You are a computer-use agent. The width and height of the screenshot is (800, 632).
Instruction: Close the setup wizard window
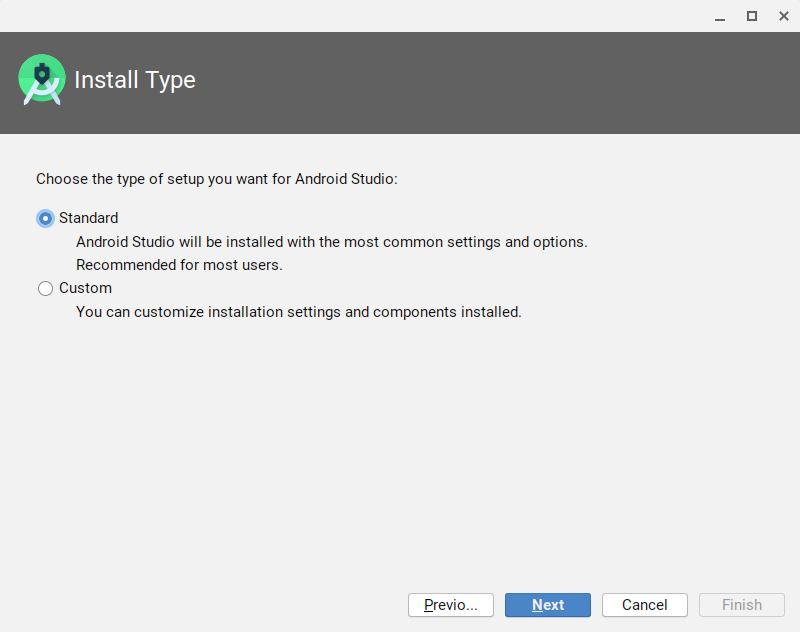784,17
